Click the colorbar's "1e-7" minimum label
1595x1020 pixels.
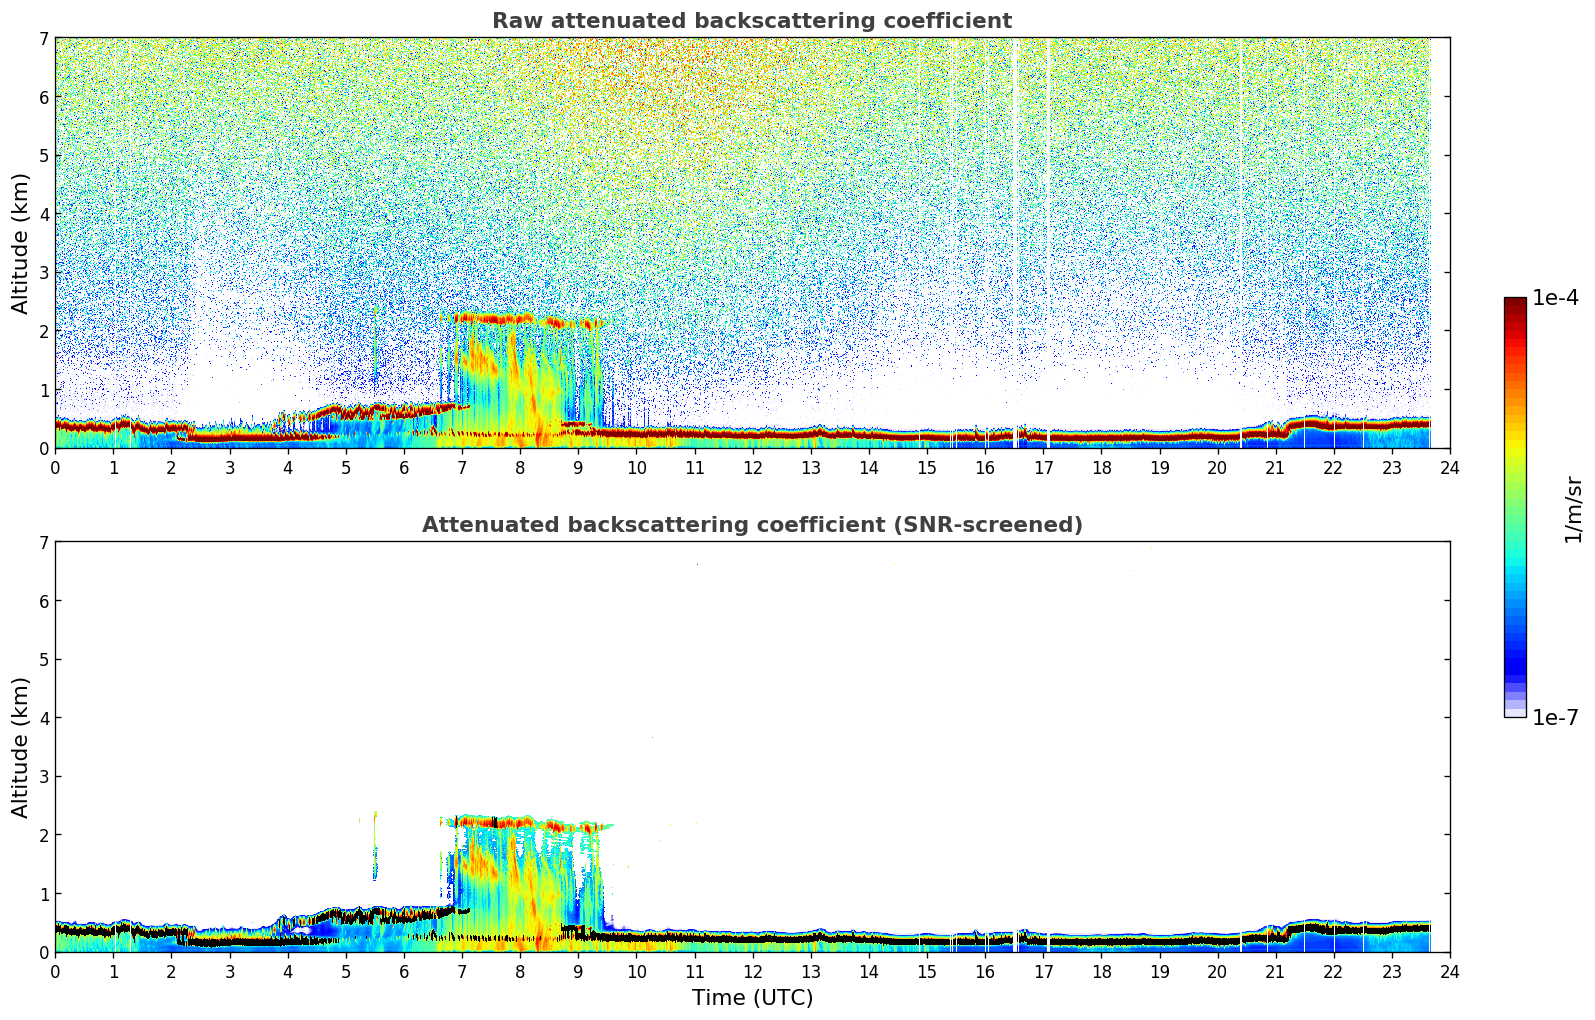[x=1555, y=718]
